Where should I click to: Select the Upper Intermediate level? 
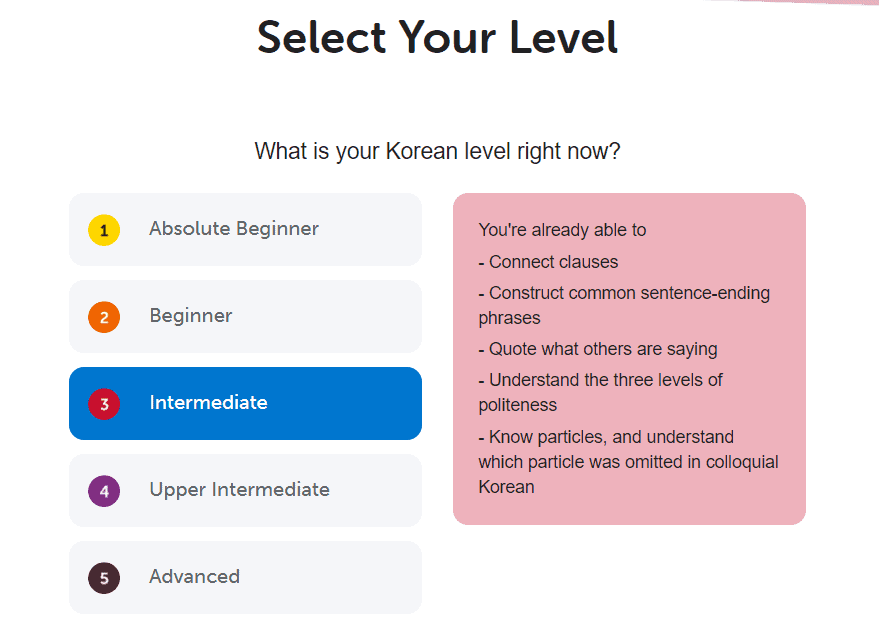(x=245, y=490)
